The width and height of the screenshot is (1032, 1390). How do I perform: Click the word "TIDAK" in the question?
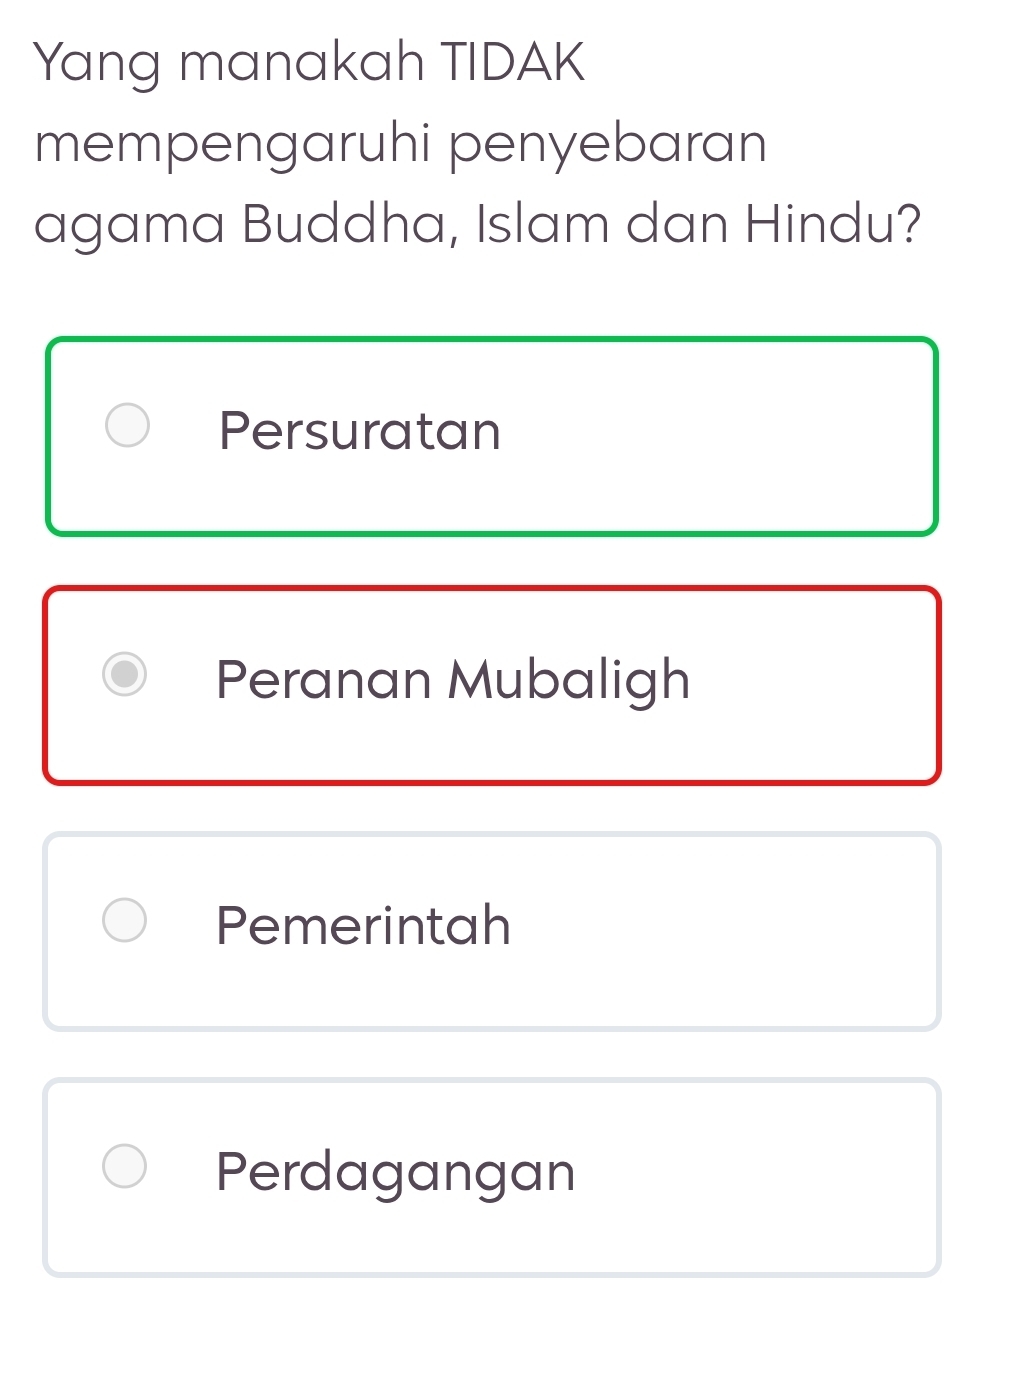tap(512, 62)
